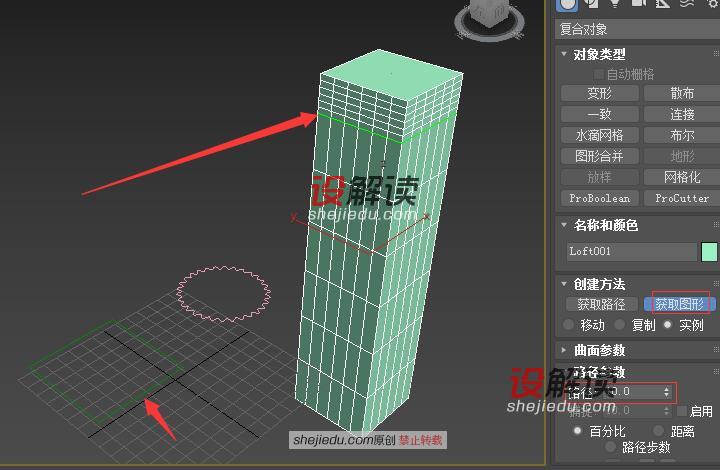Screen dimensions: 720x470
Task: Click the 获取路径 button
Action: coord(601,304)
